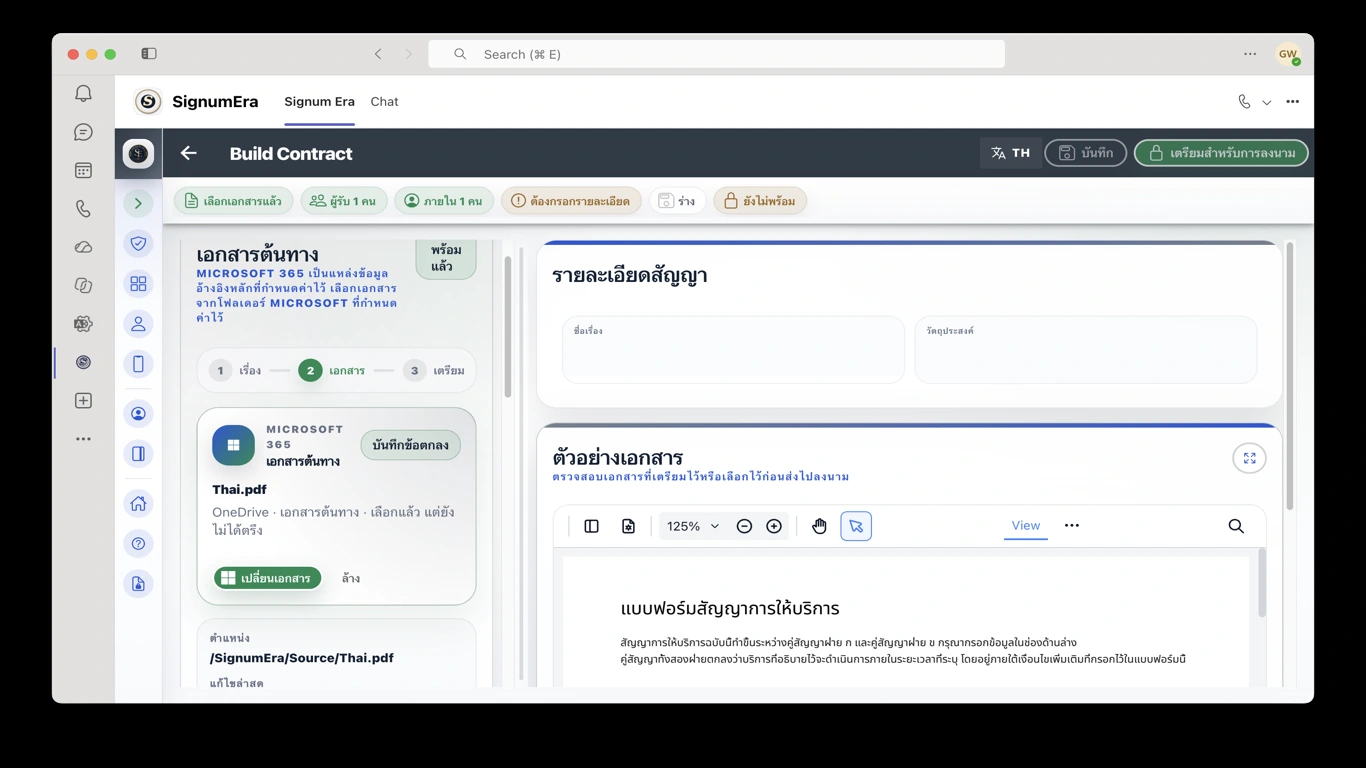Open the TH language selector
1366x768 pixels.
pos(1010,153)
